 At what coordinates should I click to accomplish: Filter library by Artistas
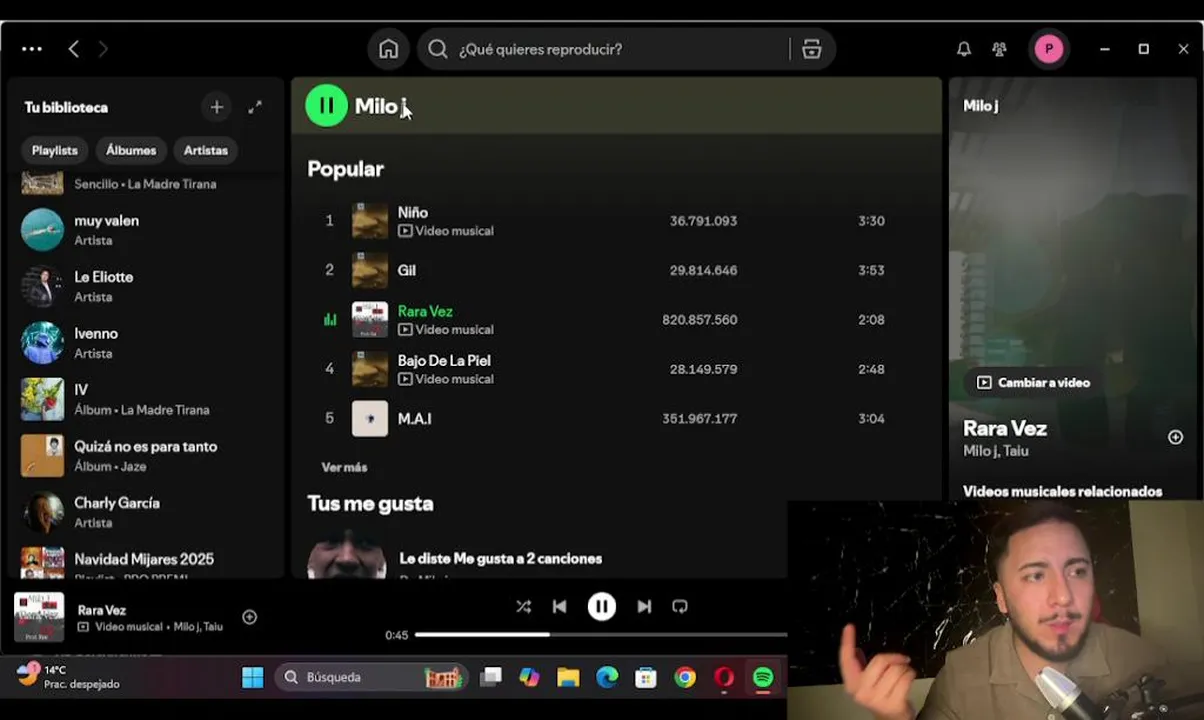[x=206, y=150]
